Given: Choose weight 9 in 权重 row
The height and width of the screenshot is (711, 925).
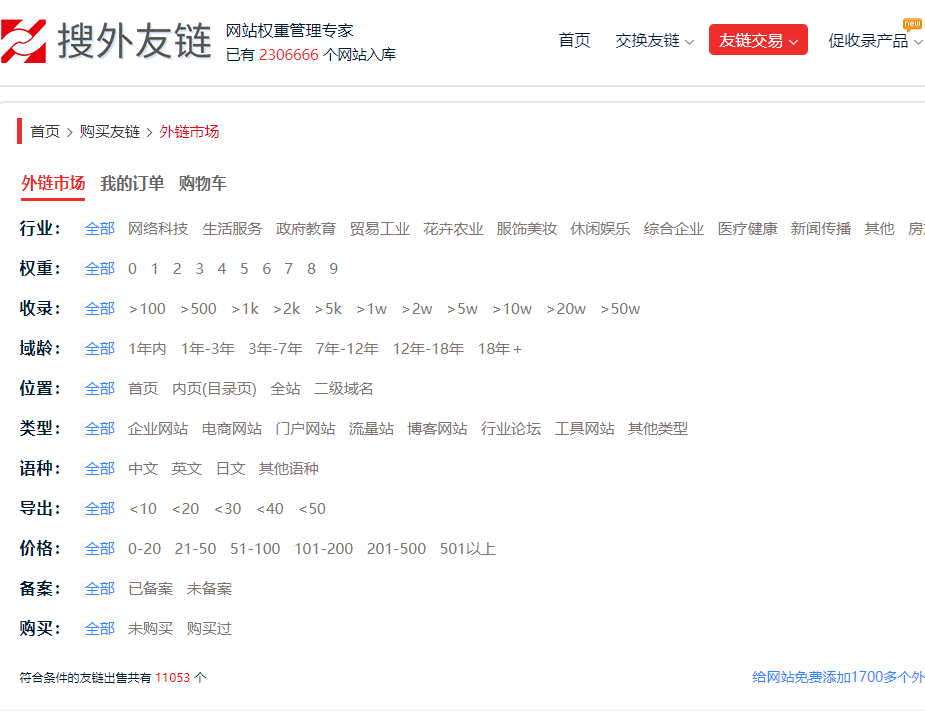Looking at the screenshot, I should (333, 268).
